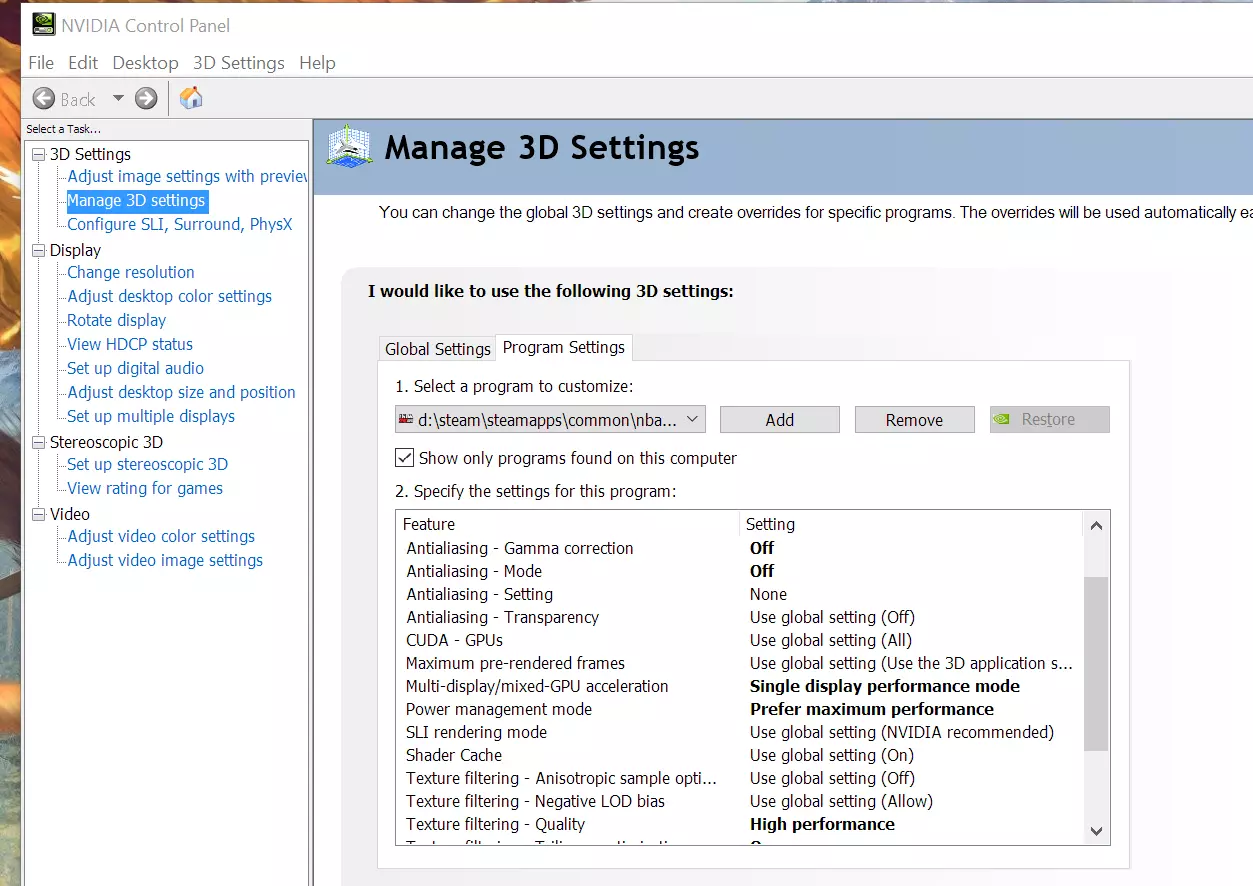The width and height of the screenshot is (1253, 886).
Task: Select Antialiasing - Transparency row
Action: (x=740, y=617)
